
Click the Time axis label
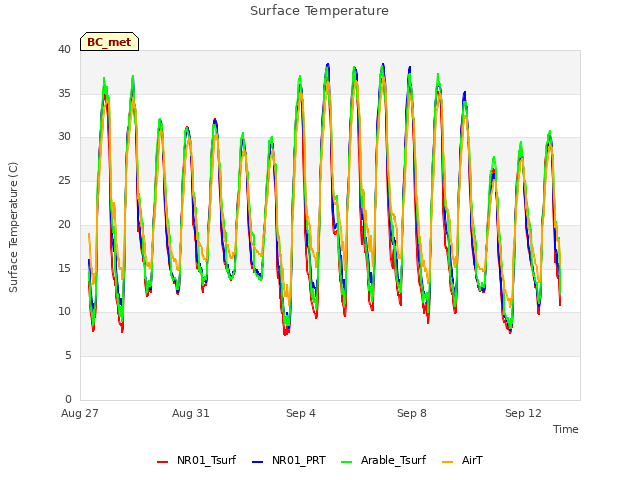(x=565, y=429)
